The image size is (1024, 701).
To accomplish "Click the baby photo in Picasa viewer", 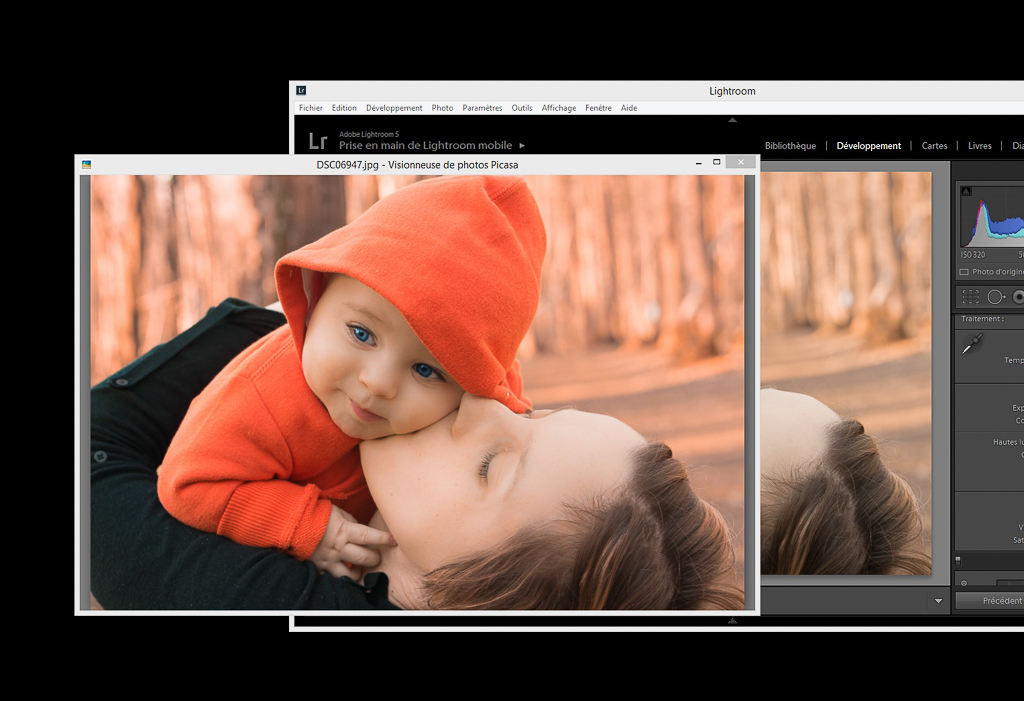I will click(x=417, y=392).
